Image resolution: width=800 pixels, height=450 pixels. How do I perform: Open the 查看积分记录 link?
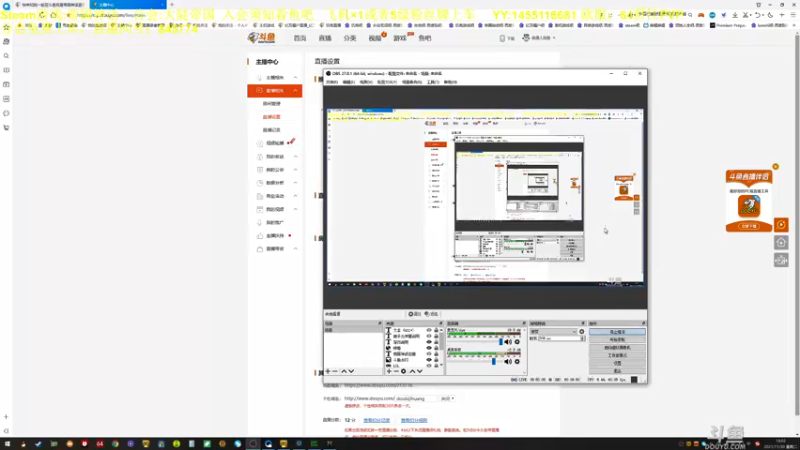pyautogui.click(x=377, y=420)
